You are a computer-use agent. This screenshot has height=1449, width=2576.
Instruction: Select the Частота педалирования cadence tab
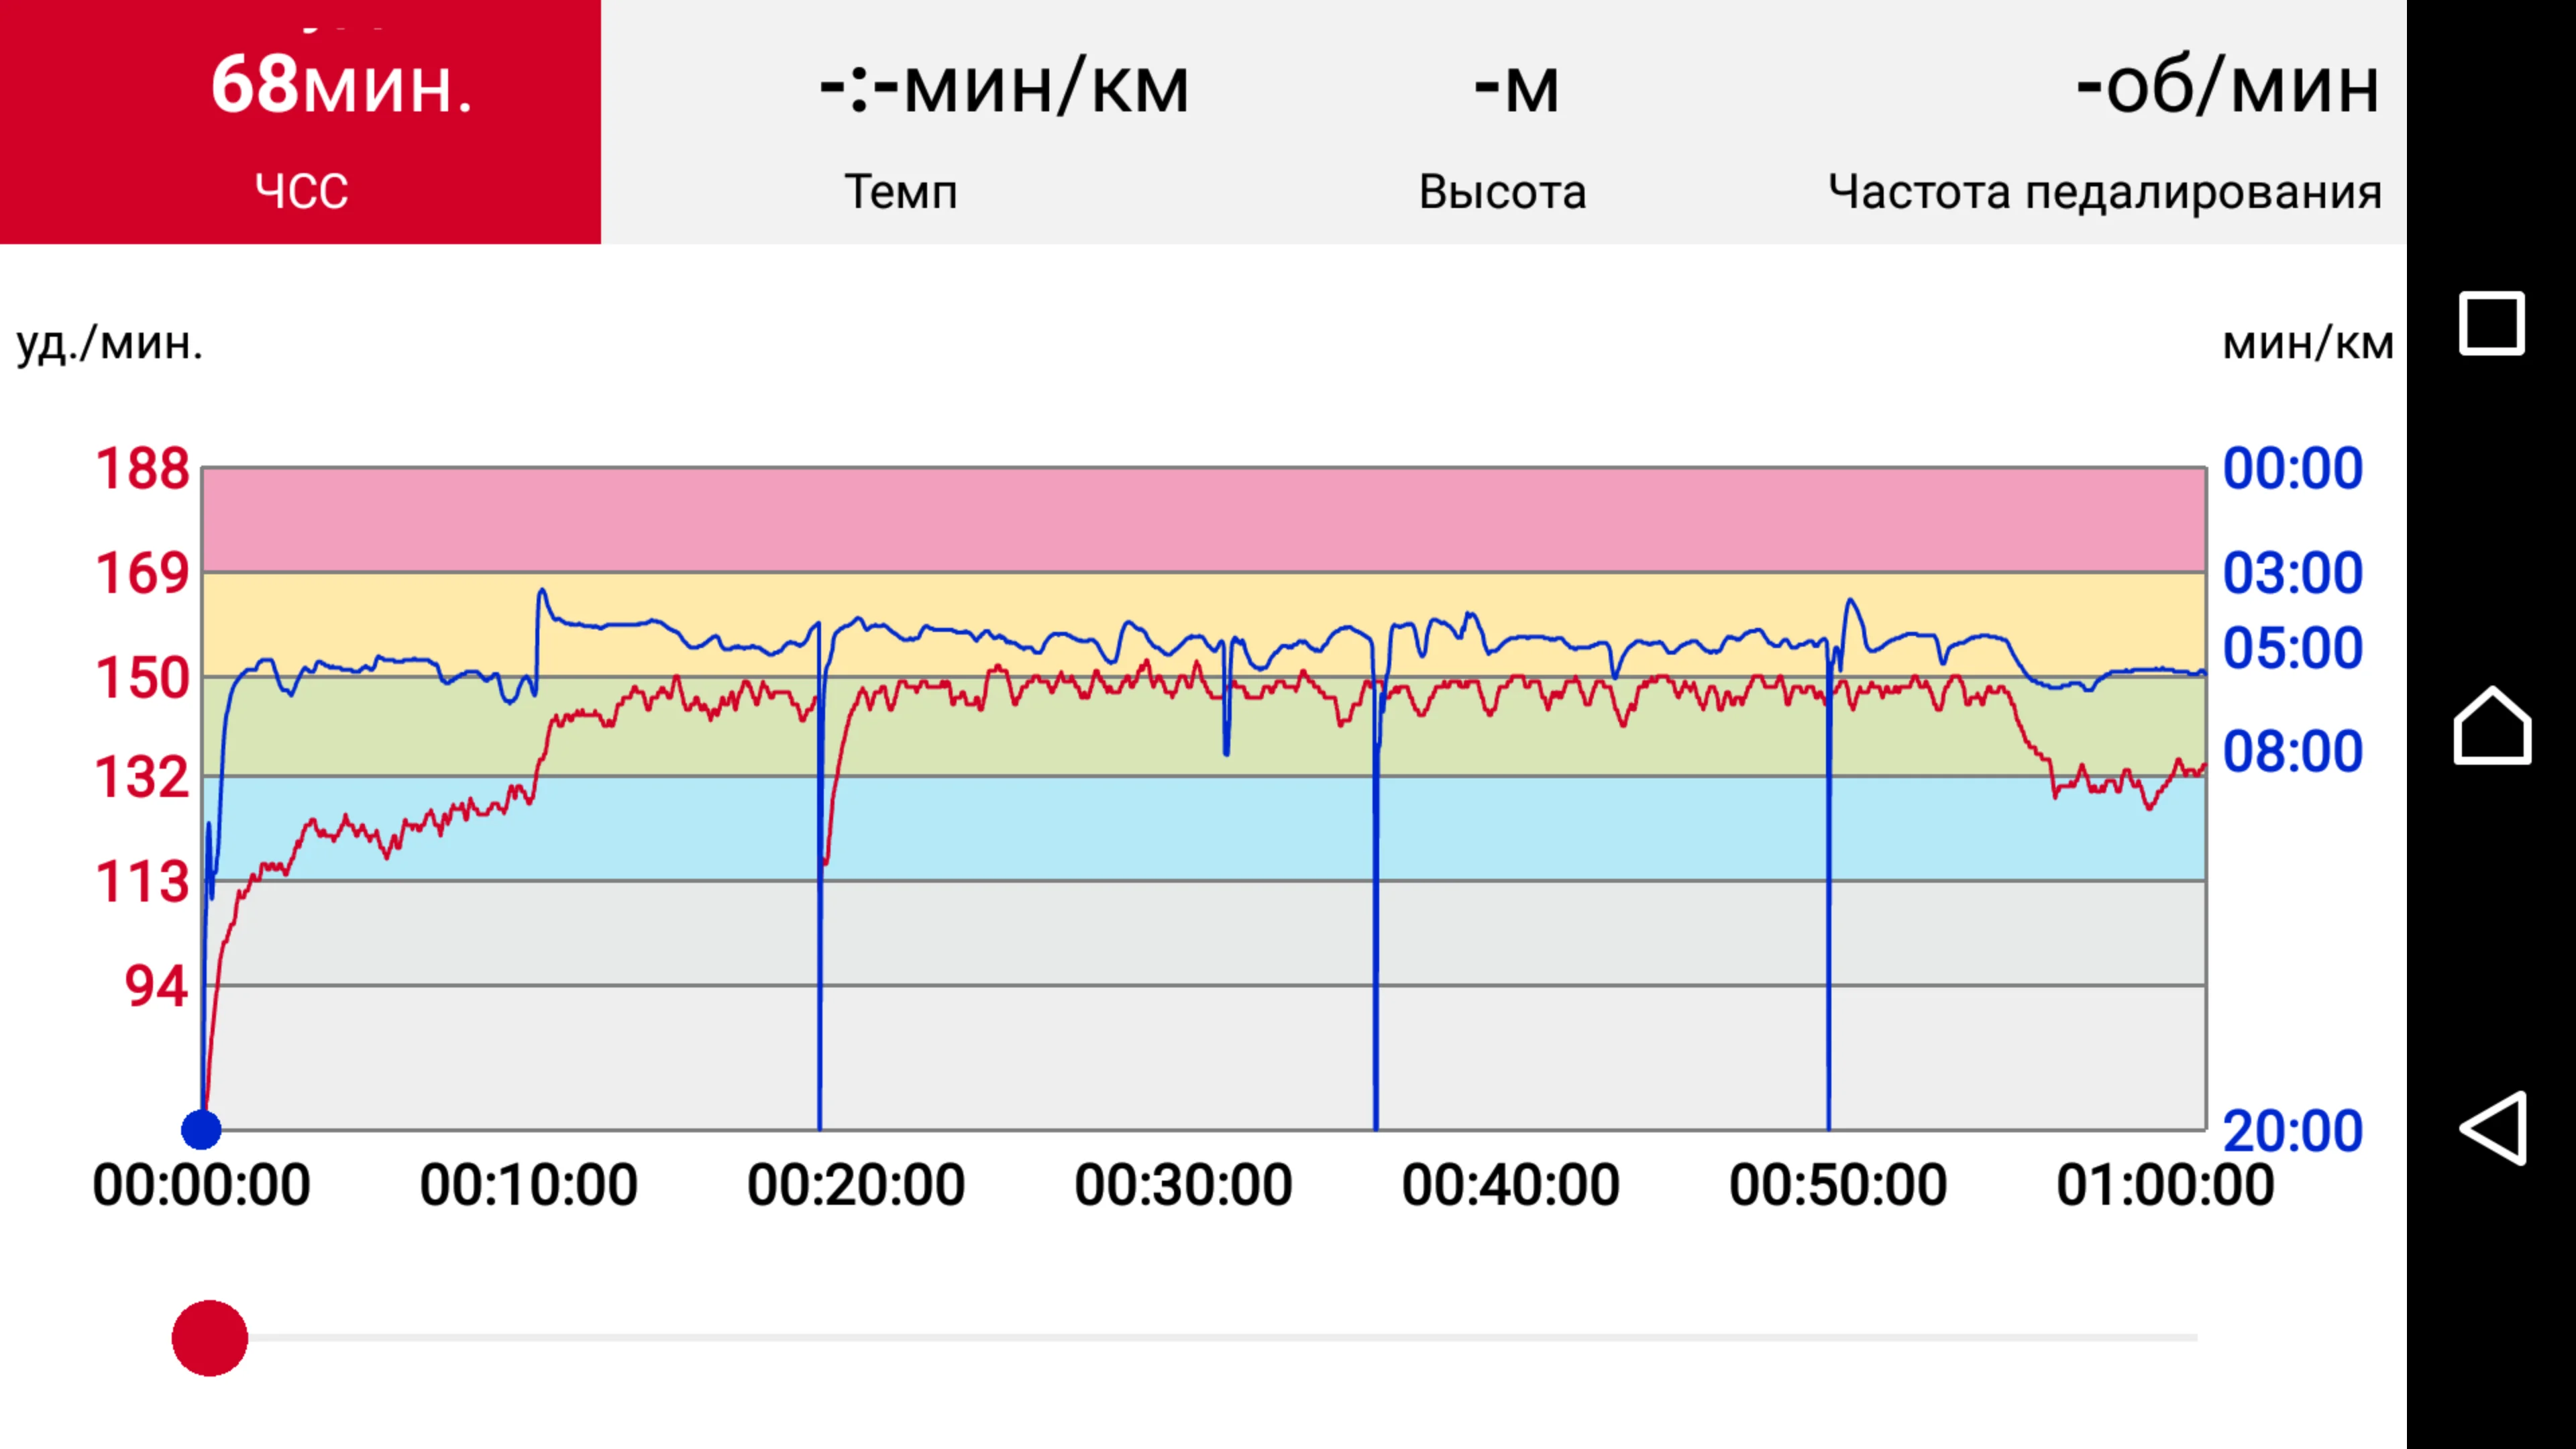click(2104, 190)
